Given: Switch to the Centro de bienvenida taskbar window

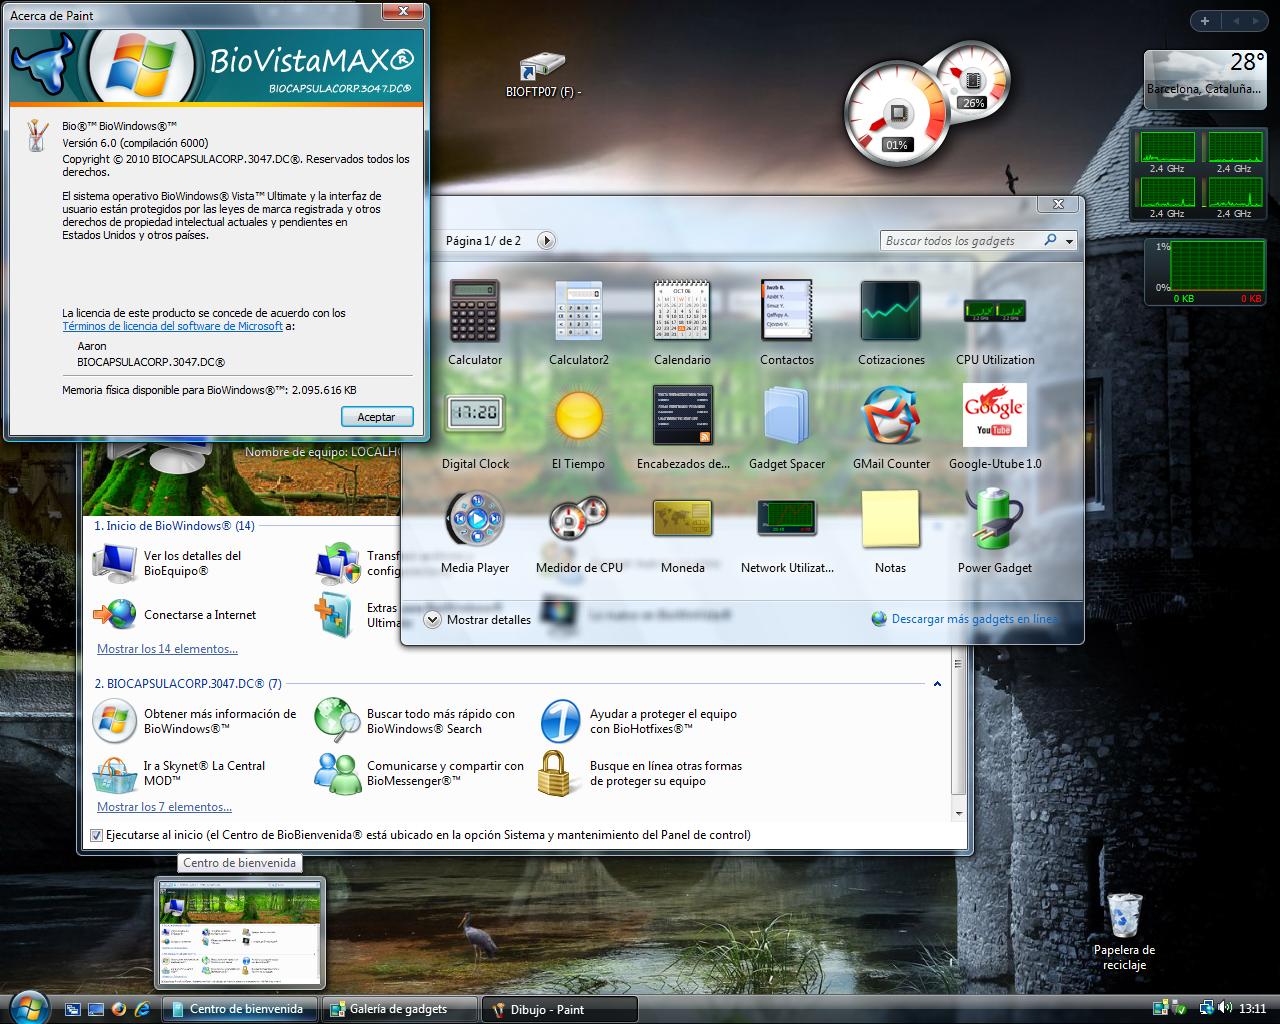Looking at the screenshot, I should [240, 1009].
